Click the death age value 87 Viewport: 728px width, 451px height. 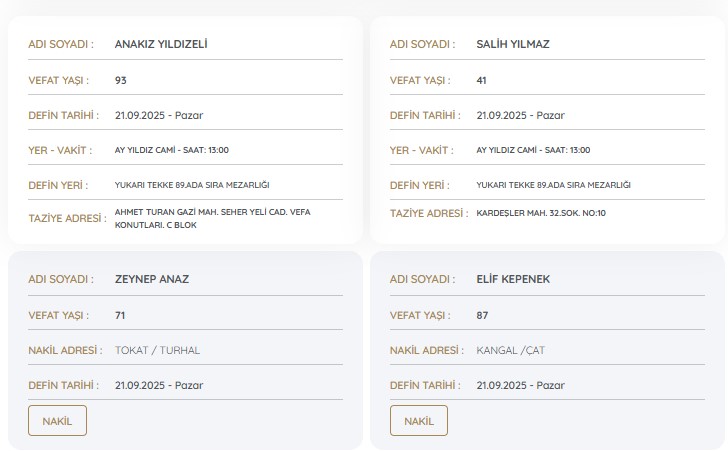point(483,315)
